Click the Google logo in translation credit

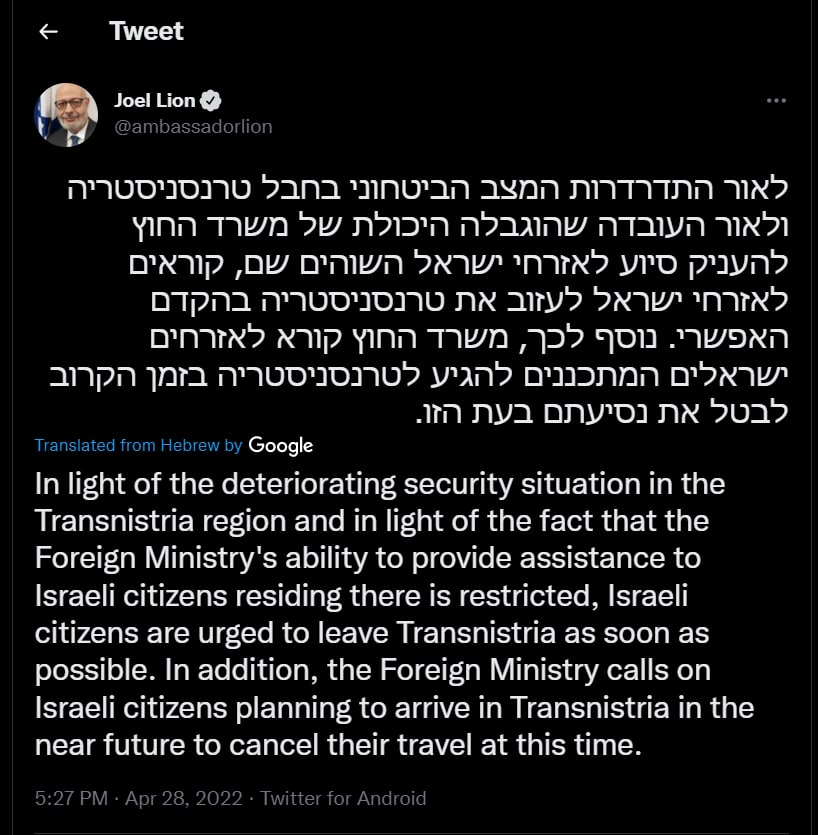coord(281,446)
